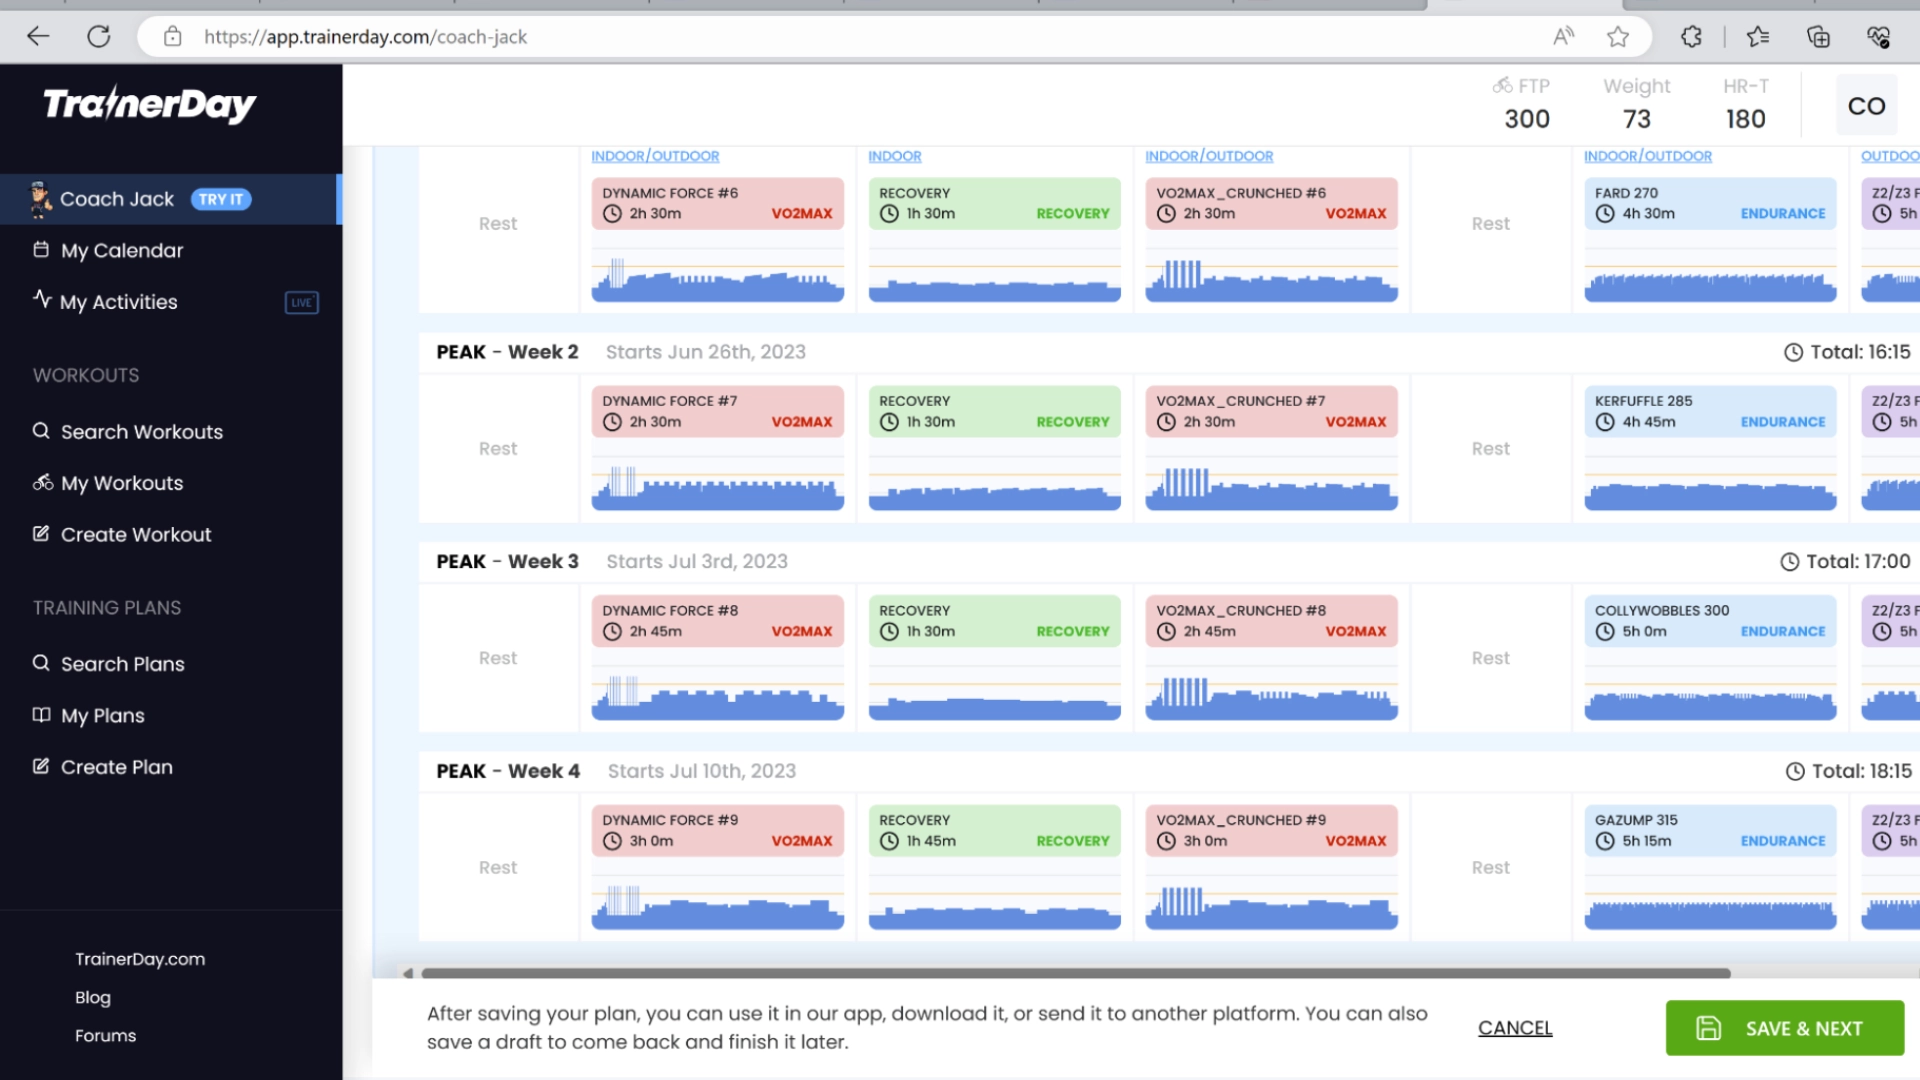The image size is (1920, 1080).
Task: Open the CO profile avatar
Action: click(1866, 106)
